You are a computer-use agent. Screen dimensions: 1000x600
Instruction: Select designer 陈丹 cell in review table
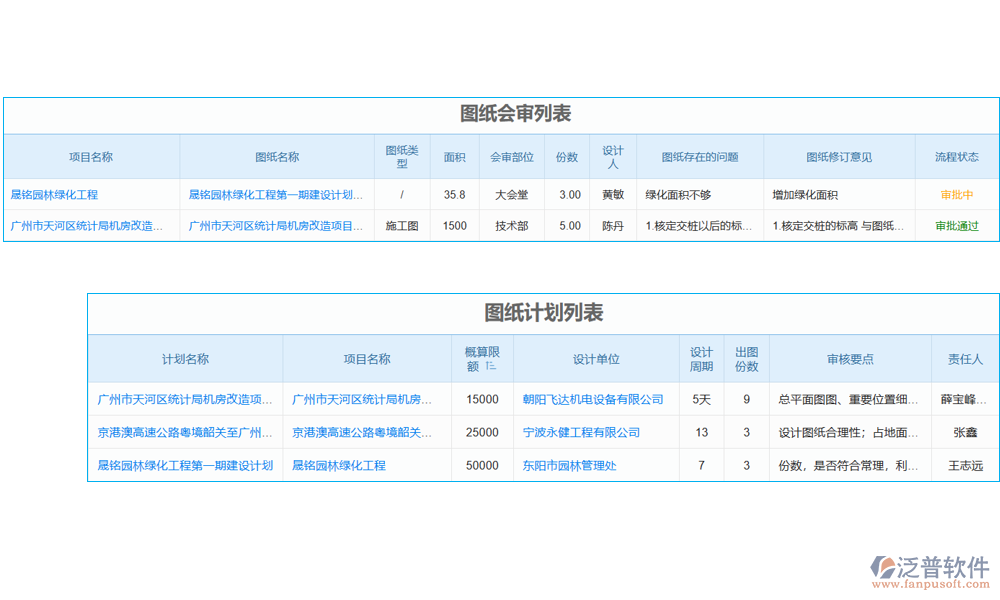[614, 225]
